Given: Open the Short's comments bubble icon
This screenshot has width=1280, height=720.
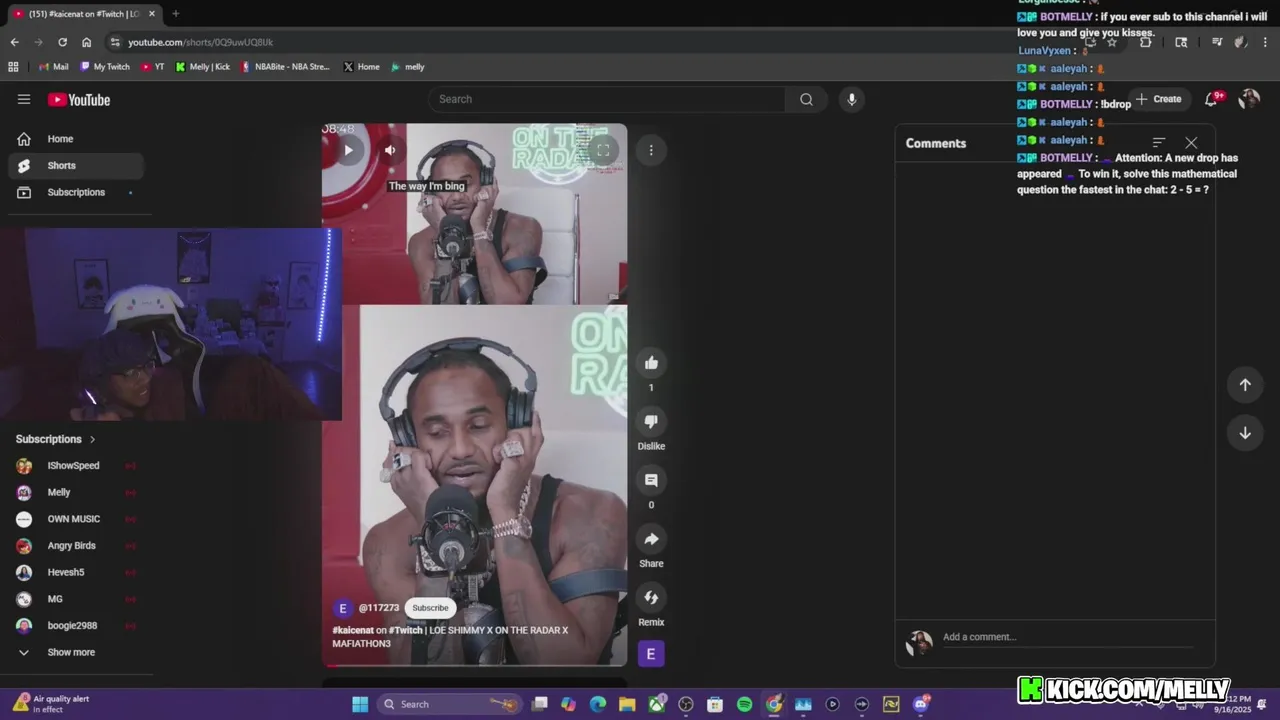Looking at the screenshot, I should (x=651, y=480).
